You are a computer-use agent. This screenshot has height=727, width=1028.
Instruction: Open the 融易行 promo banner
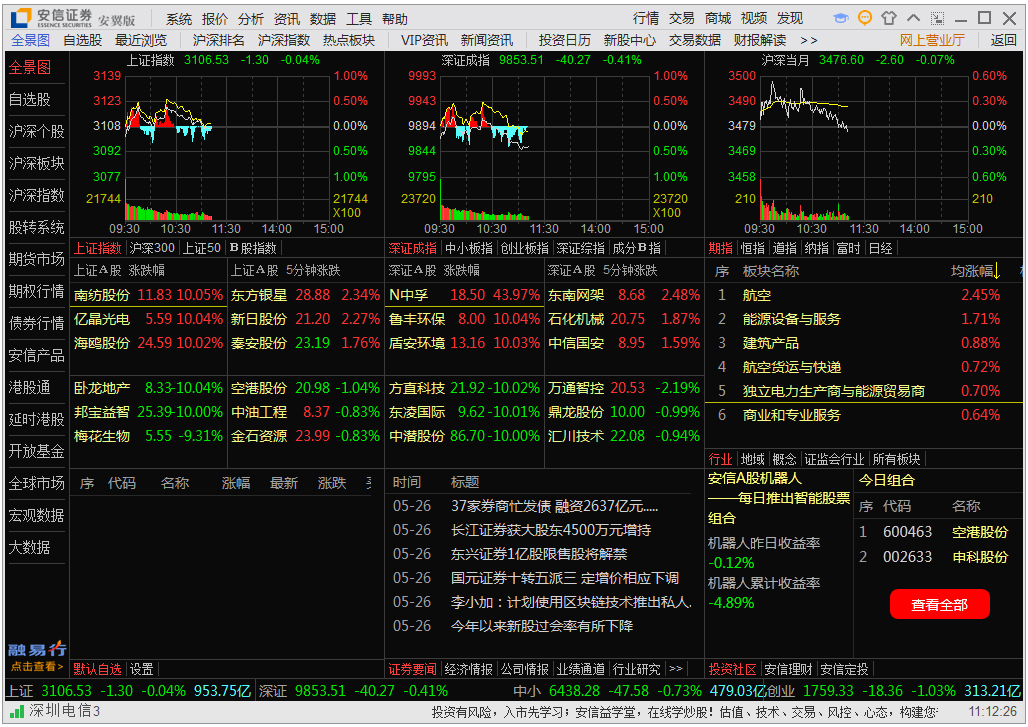coord(37,656)
